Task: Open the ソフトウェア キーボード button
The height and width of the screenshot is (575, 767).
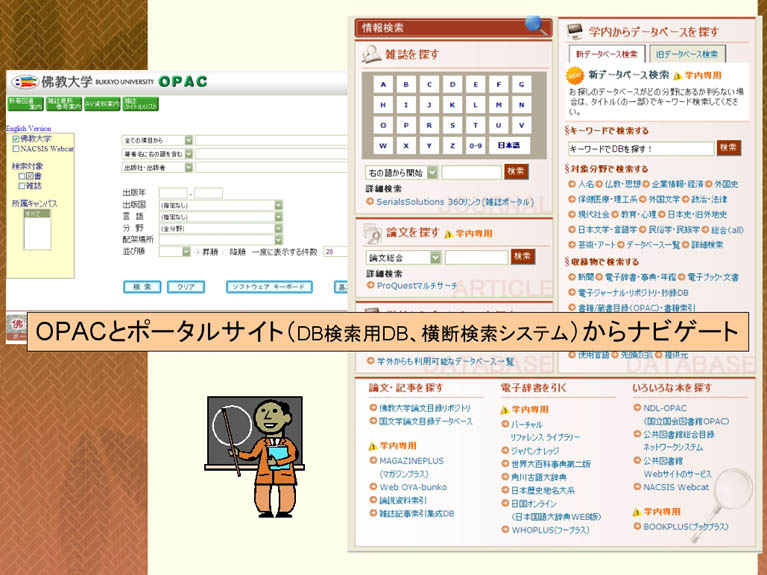Action: [269, 287]
